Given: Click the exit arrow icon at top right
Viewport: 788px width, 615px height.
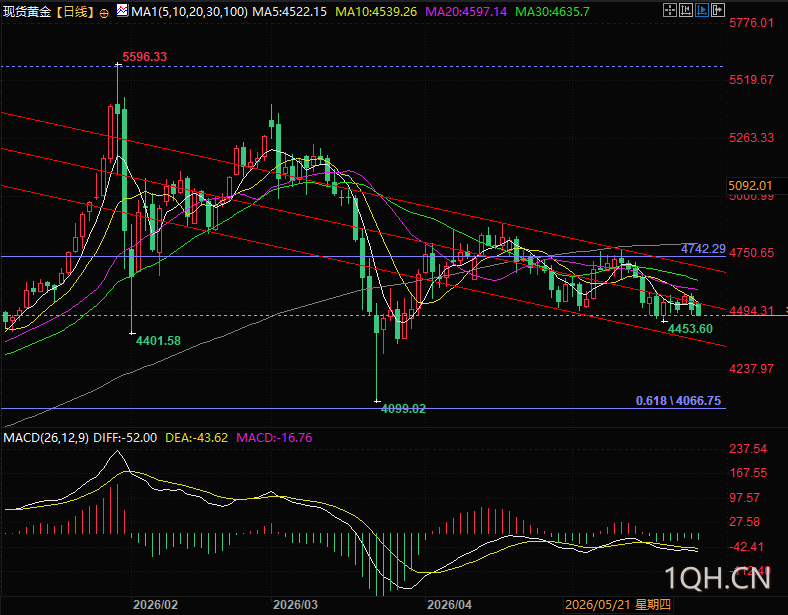Looking at the screenshot, I should (x=718, y=10).
